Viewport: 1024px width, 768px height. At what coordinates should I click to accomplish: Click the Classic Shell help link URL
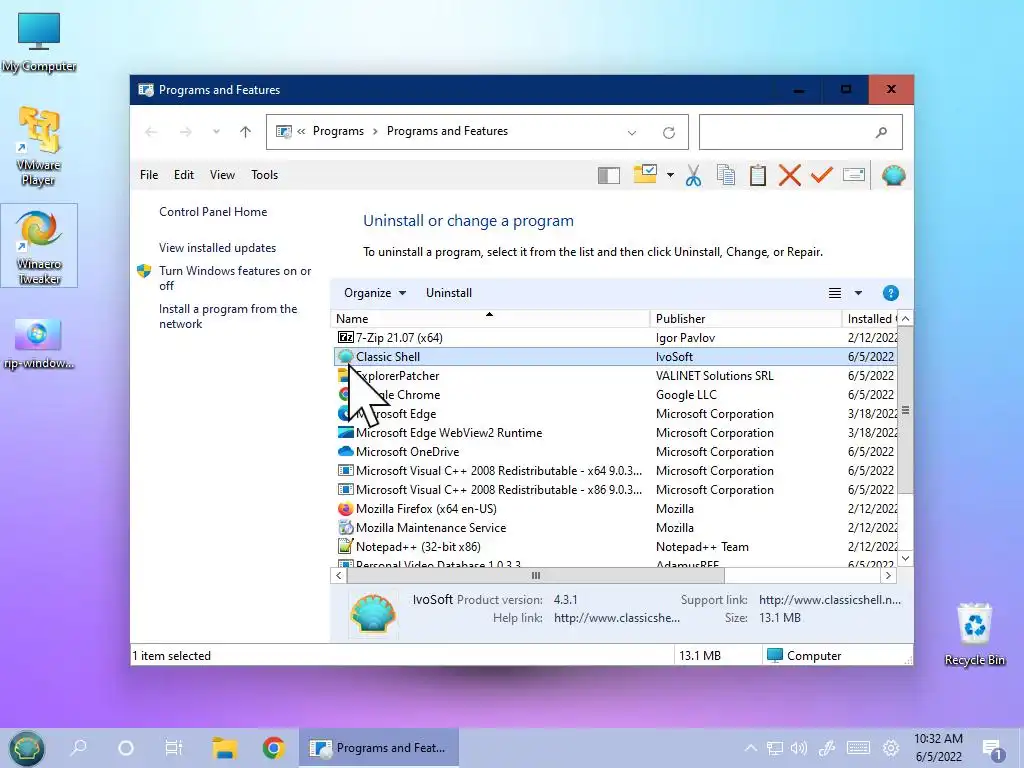click(x=616, y=618)
